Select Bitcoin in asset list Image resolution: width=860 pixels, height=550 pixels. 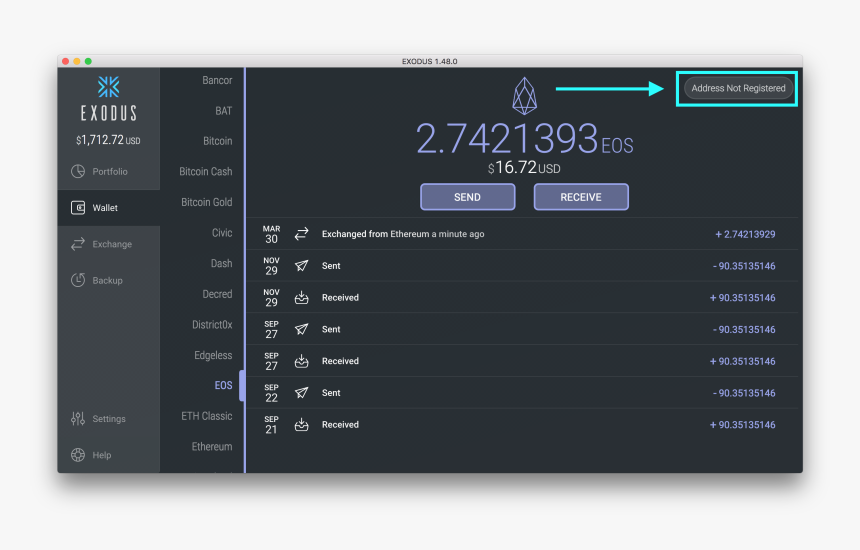coord(217,141)
